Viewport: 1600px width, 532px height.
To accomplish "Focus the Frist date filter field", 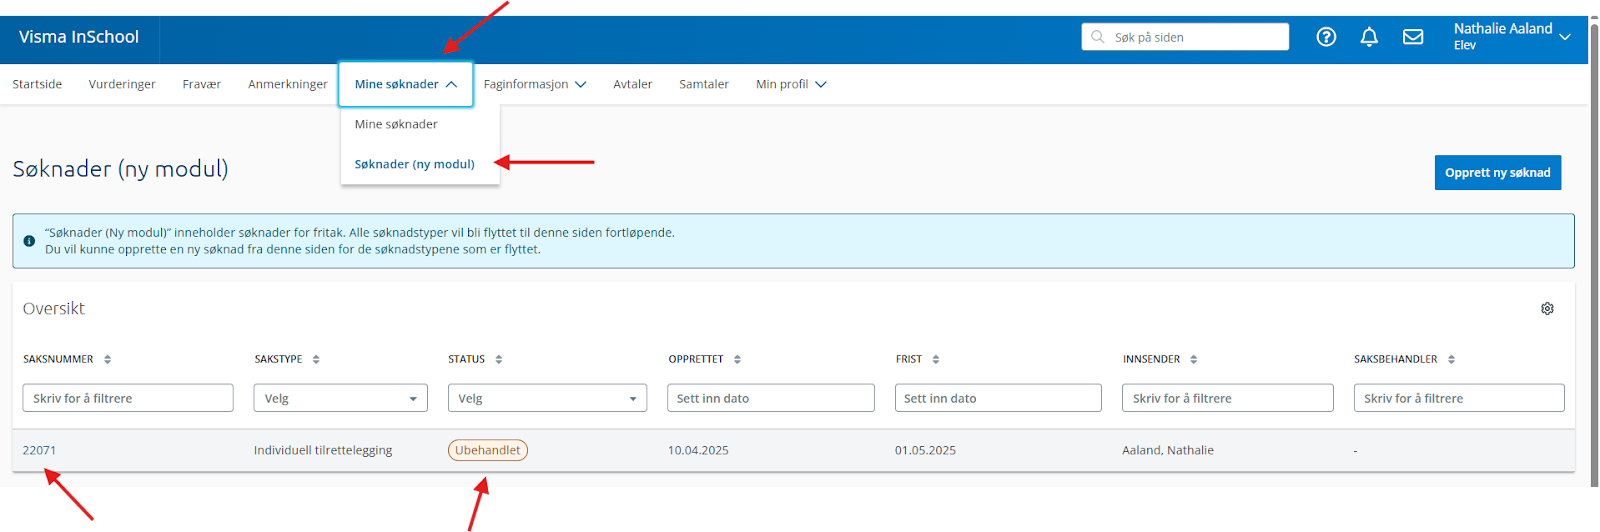I will click(x=998, y=398).
